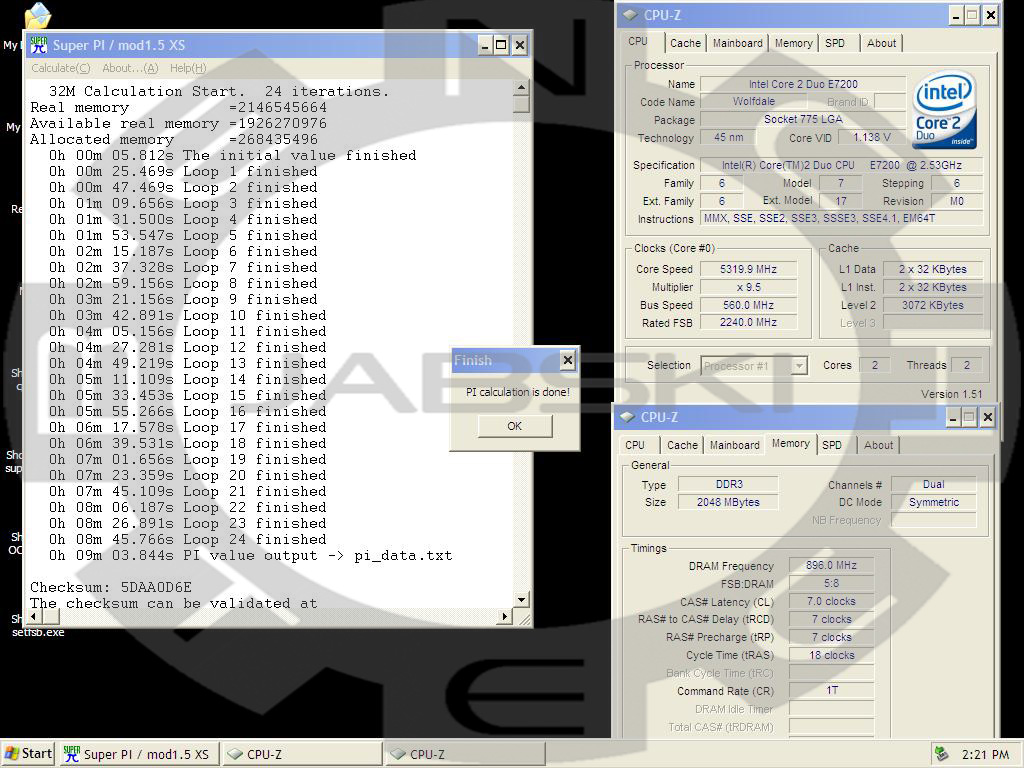Click the DC Mode value Symmetric
Viewport: 1024px width, 768px height.
coord(934,502)
